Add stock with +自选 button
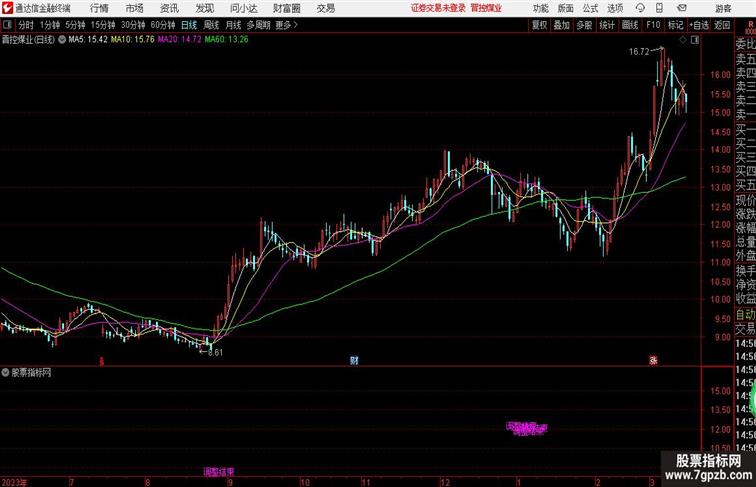Image resolution: width=756 pixels, height=487 pixels. click(699, 25)
